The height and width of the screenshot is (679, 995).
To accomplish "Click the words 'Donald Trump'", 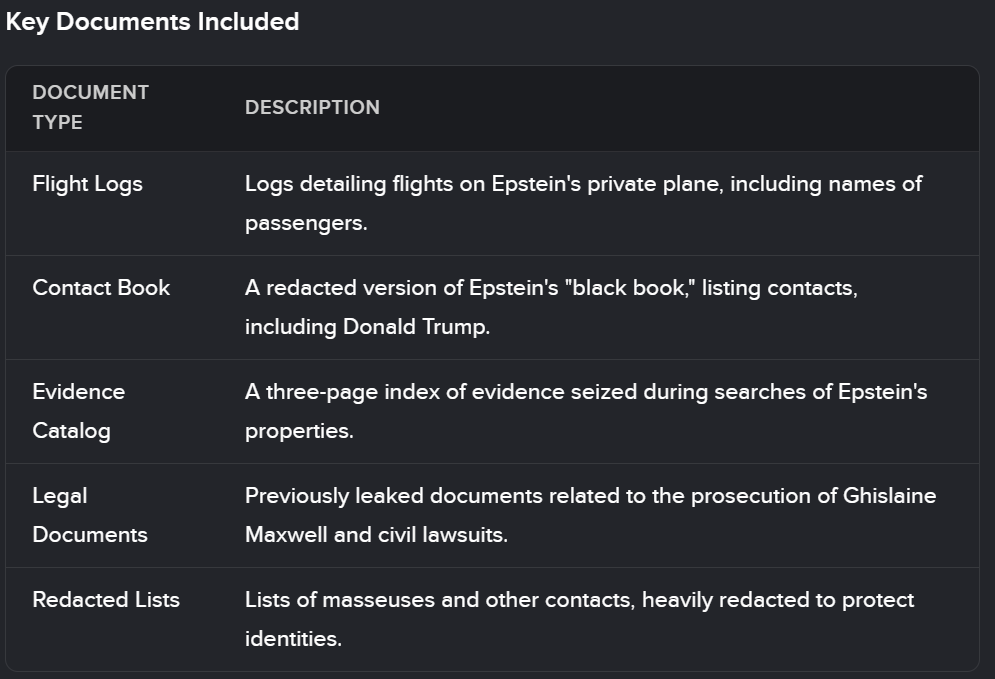I will 416,327.
